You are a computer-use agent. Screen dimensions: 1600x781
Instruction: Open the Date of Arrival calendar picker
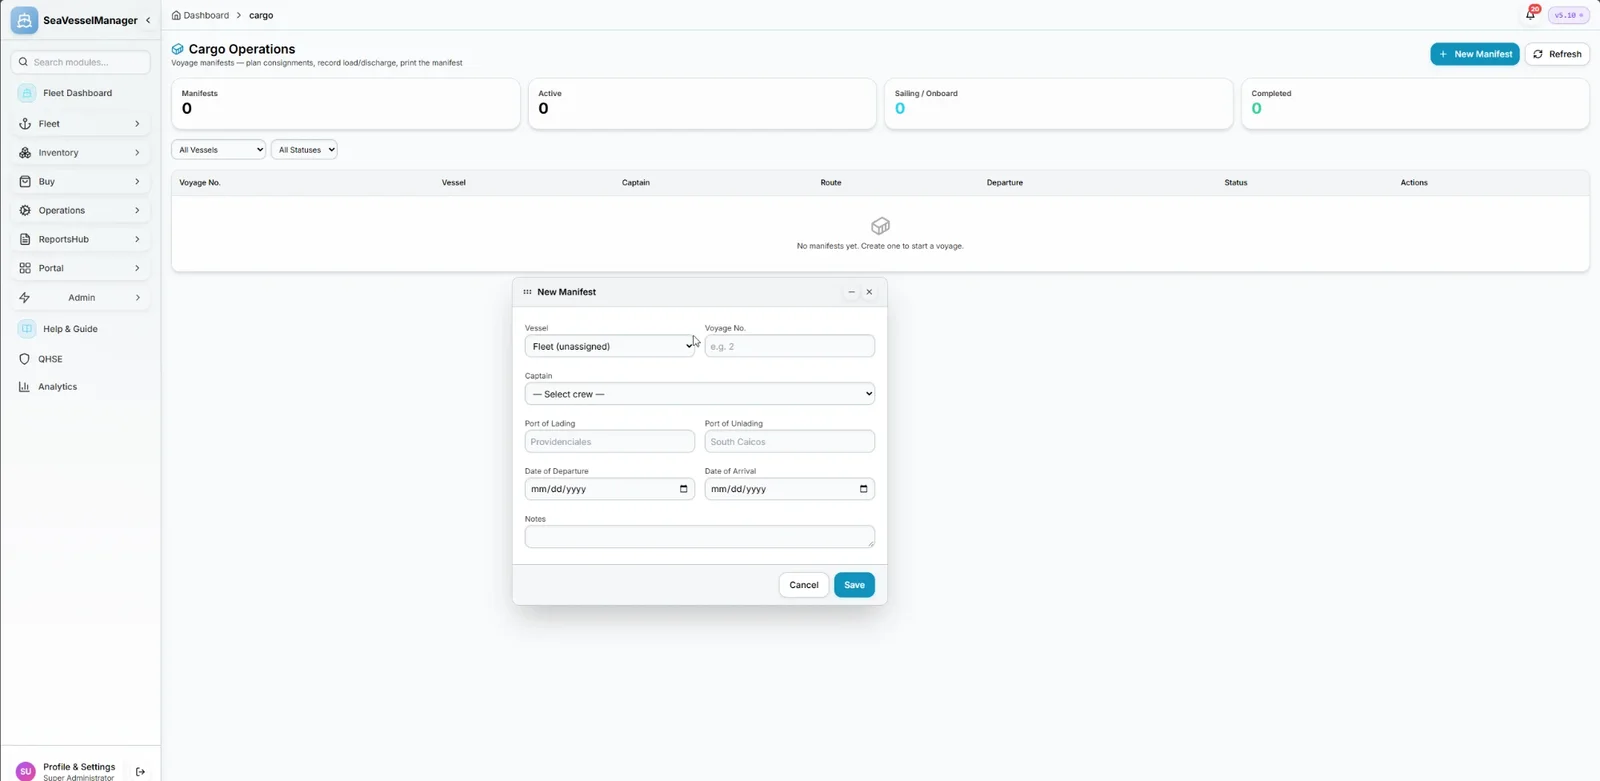[x=864, y=489]
